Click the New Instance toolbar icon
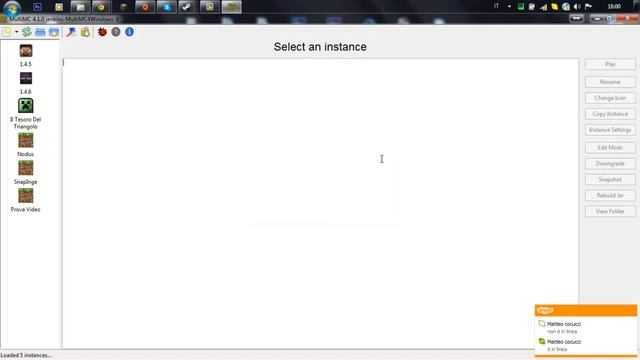 (x=7, y=32)
